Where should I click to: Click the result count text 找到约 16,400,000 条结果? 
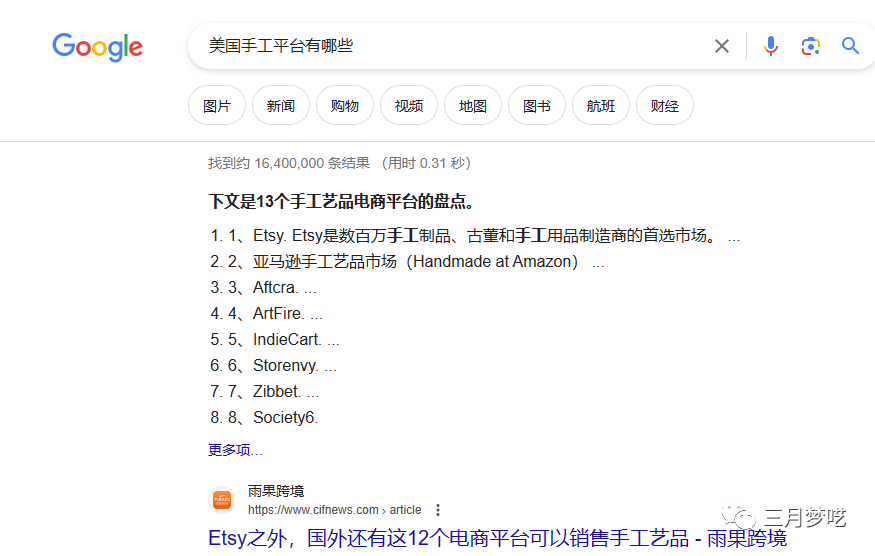point(289,163)
